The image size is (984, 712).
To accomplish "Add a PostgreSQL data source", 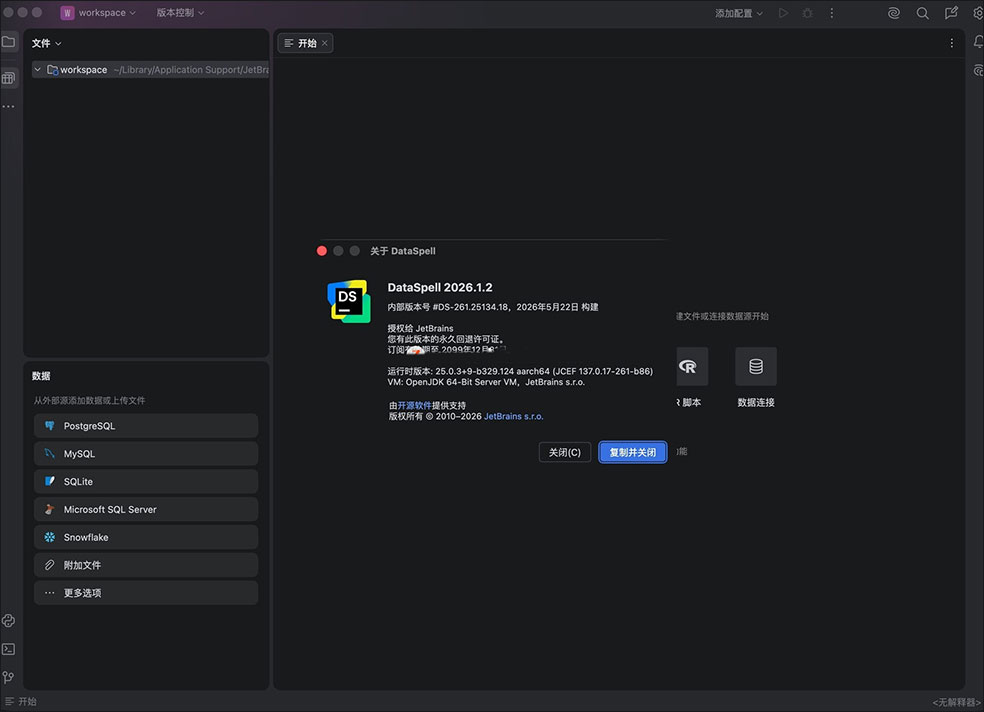I will pyautogui.click(x=146, y=426).
